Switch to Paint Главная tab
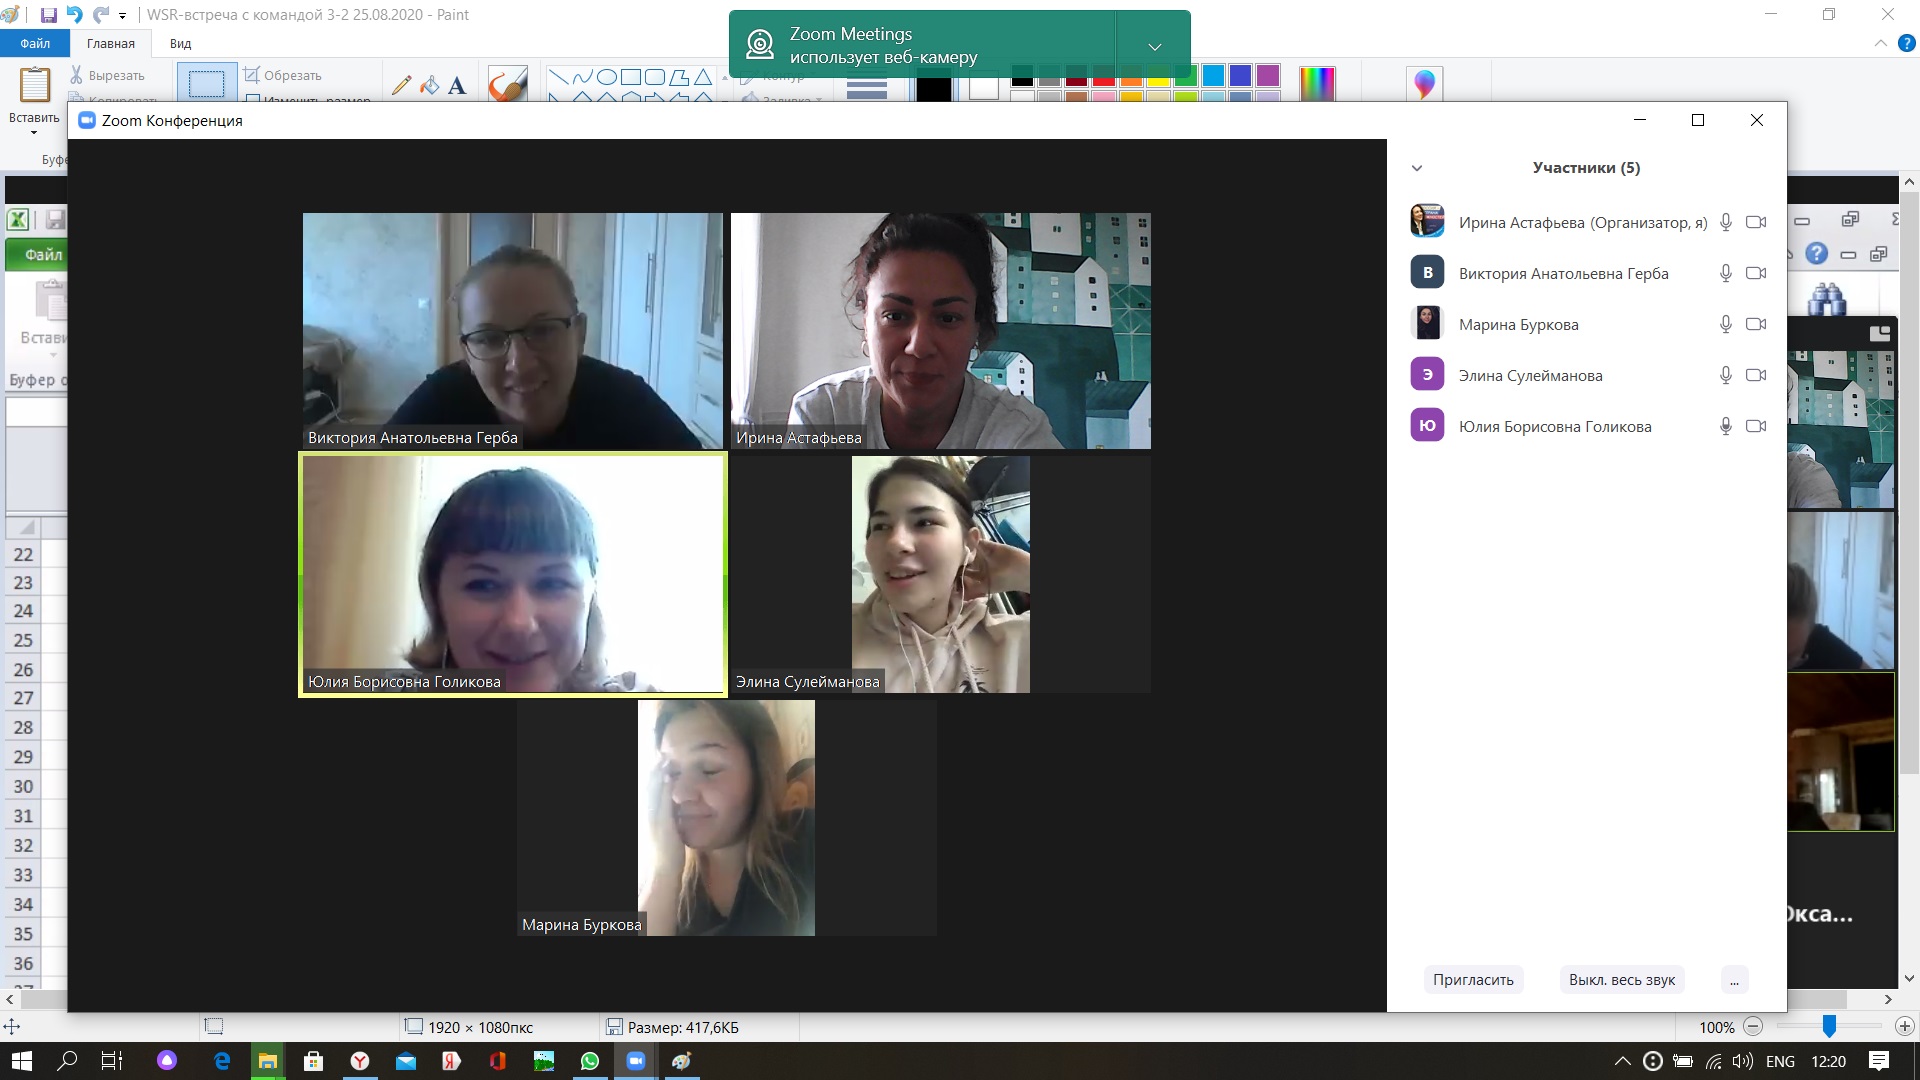 (x=110, y=43)
